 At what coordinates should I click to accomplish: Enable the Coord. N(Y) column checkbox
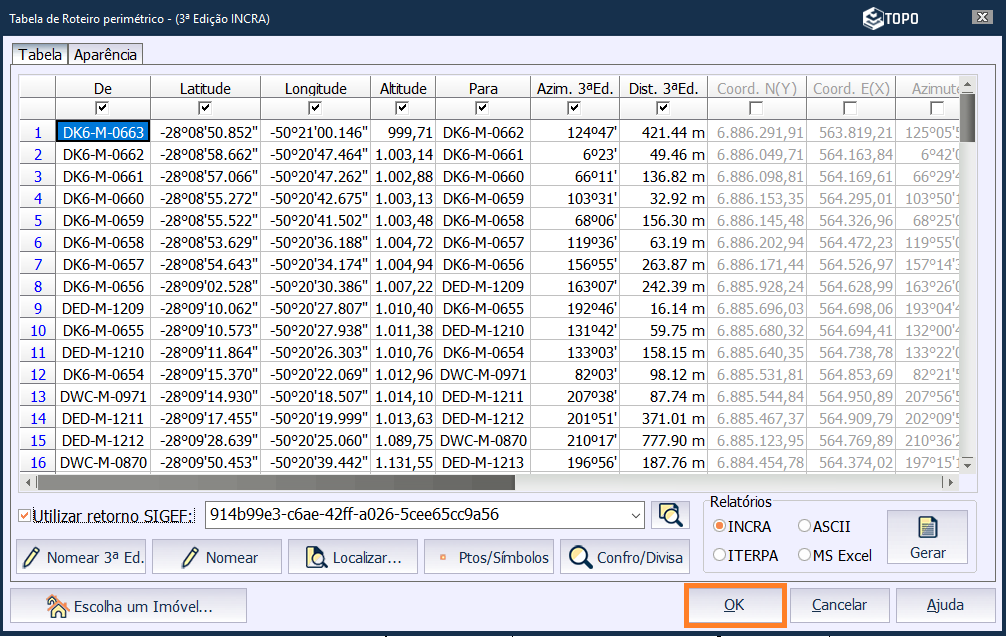(756, 108)
